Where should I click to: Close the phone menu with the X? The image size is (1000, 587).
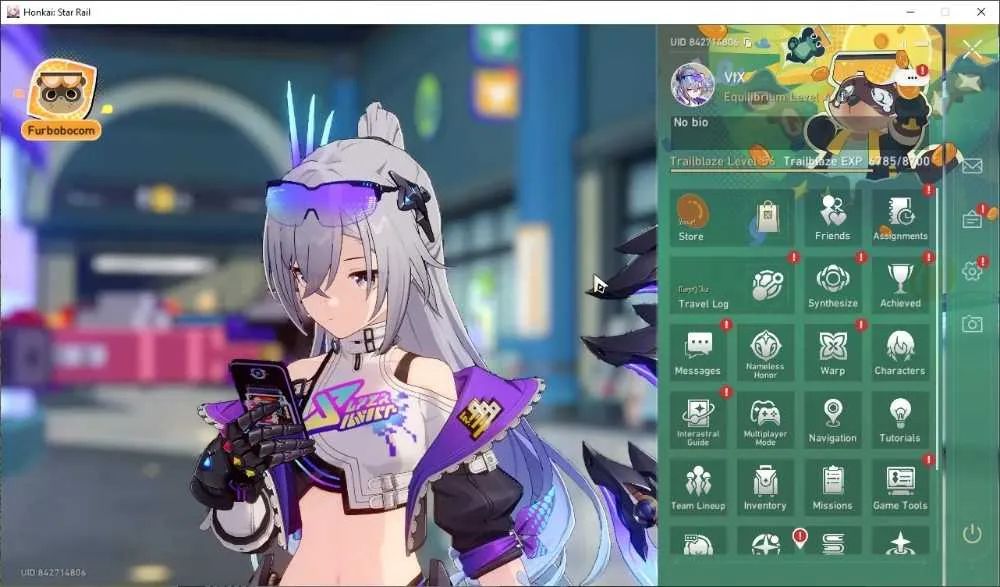click(973, 49)
